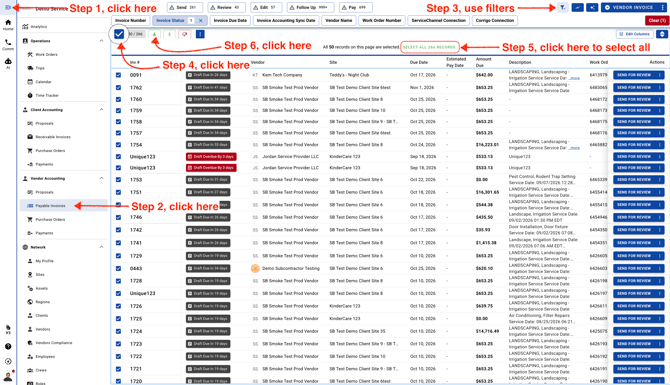
Task: Open the blue bulk actions more menu
Action: click(200, 34)
